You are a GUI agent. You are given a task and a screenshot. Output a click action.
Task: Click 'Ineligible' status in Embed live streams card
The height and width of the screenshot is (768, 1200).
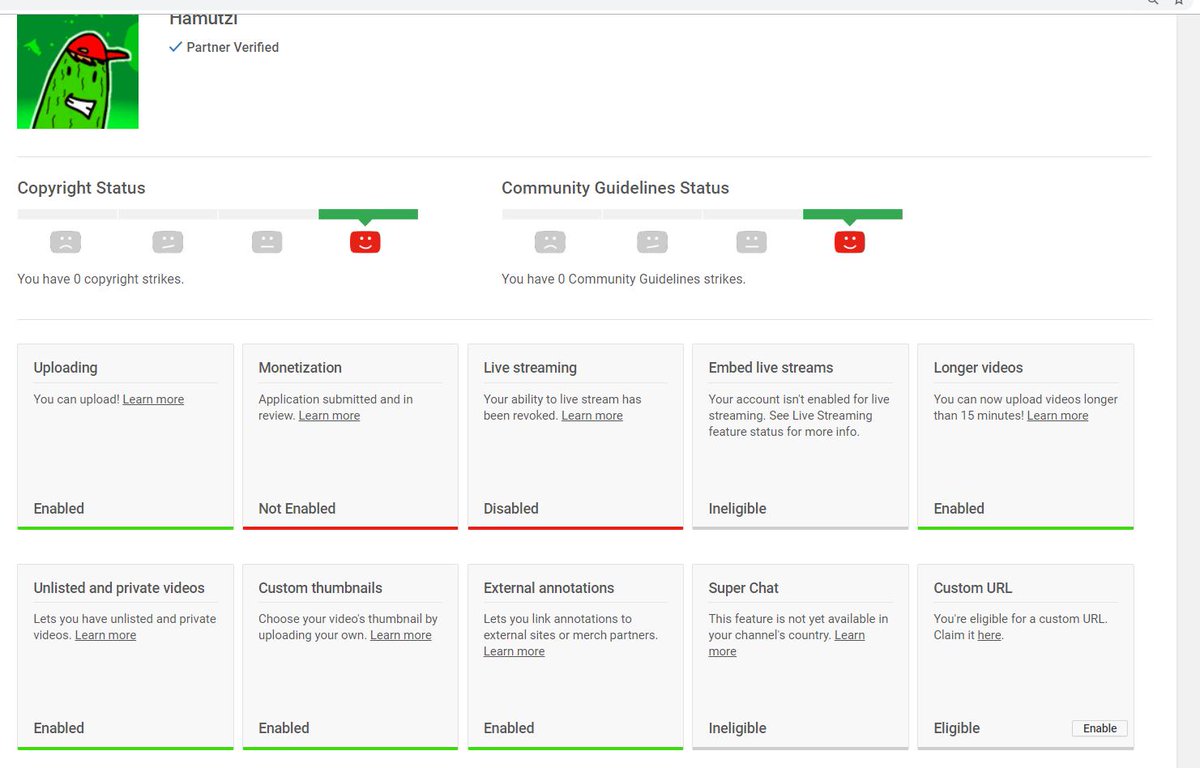coord(737,508)
